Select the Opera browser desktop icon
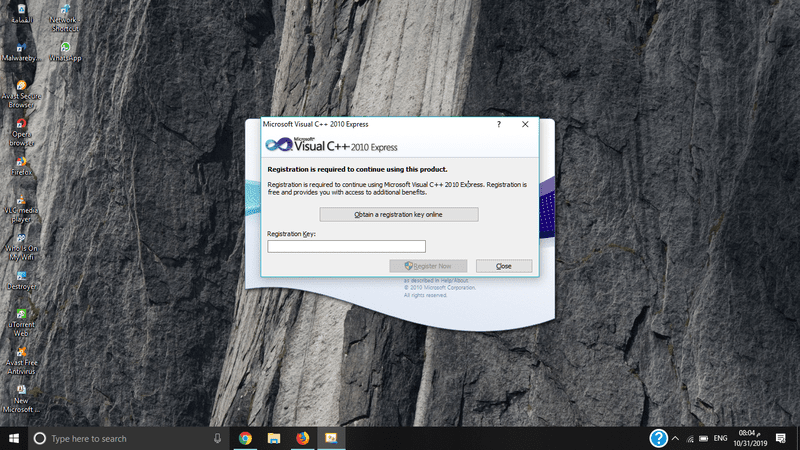This screenshot has height=450, width=800. tap(21, 133)
